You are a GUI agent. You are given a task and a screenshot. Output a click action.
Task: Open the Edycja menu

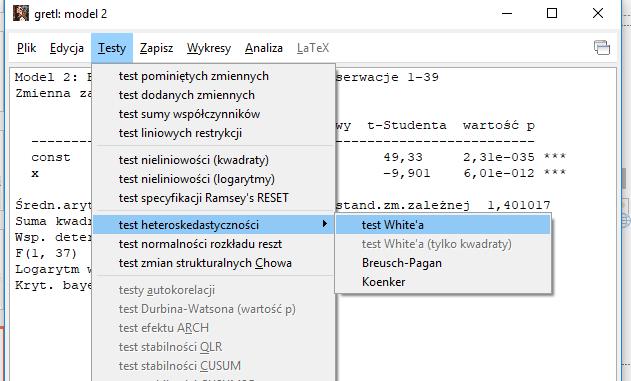67,48
